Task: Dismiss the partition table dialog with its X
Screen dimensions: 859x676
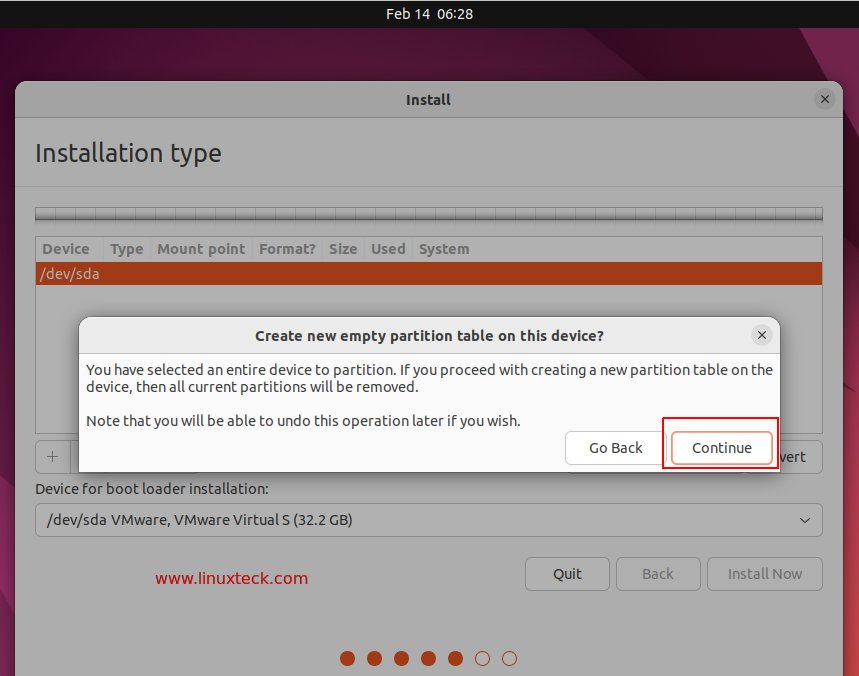Action: 762,335
